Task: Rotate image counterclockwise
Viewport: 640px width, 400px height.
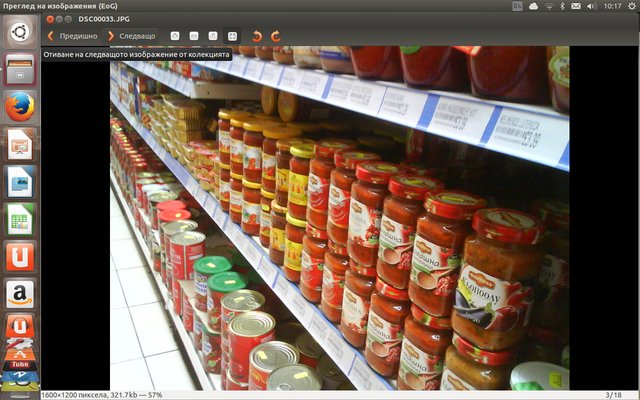Action: click(x=257, y=36)
